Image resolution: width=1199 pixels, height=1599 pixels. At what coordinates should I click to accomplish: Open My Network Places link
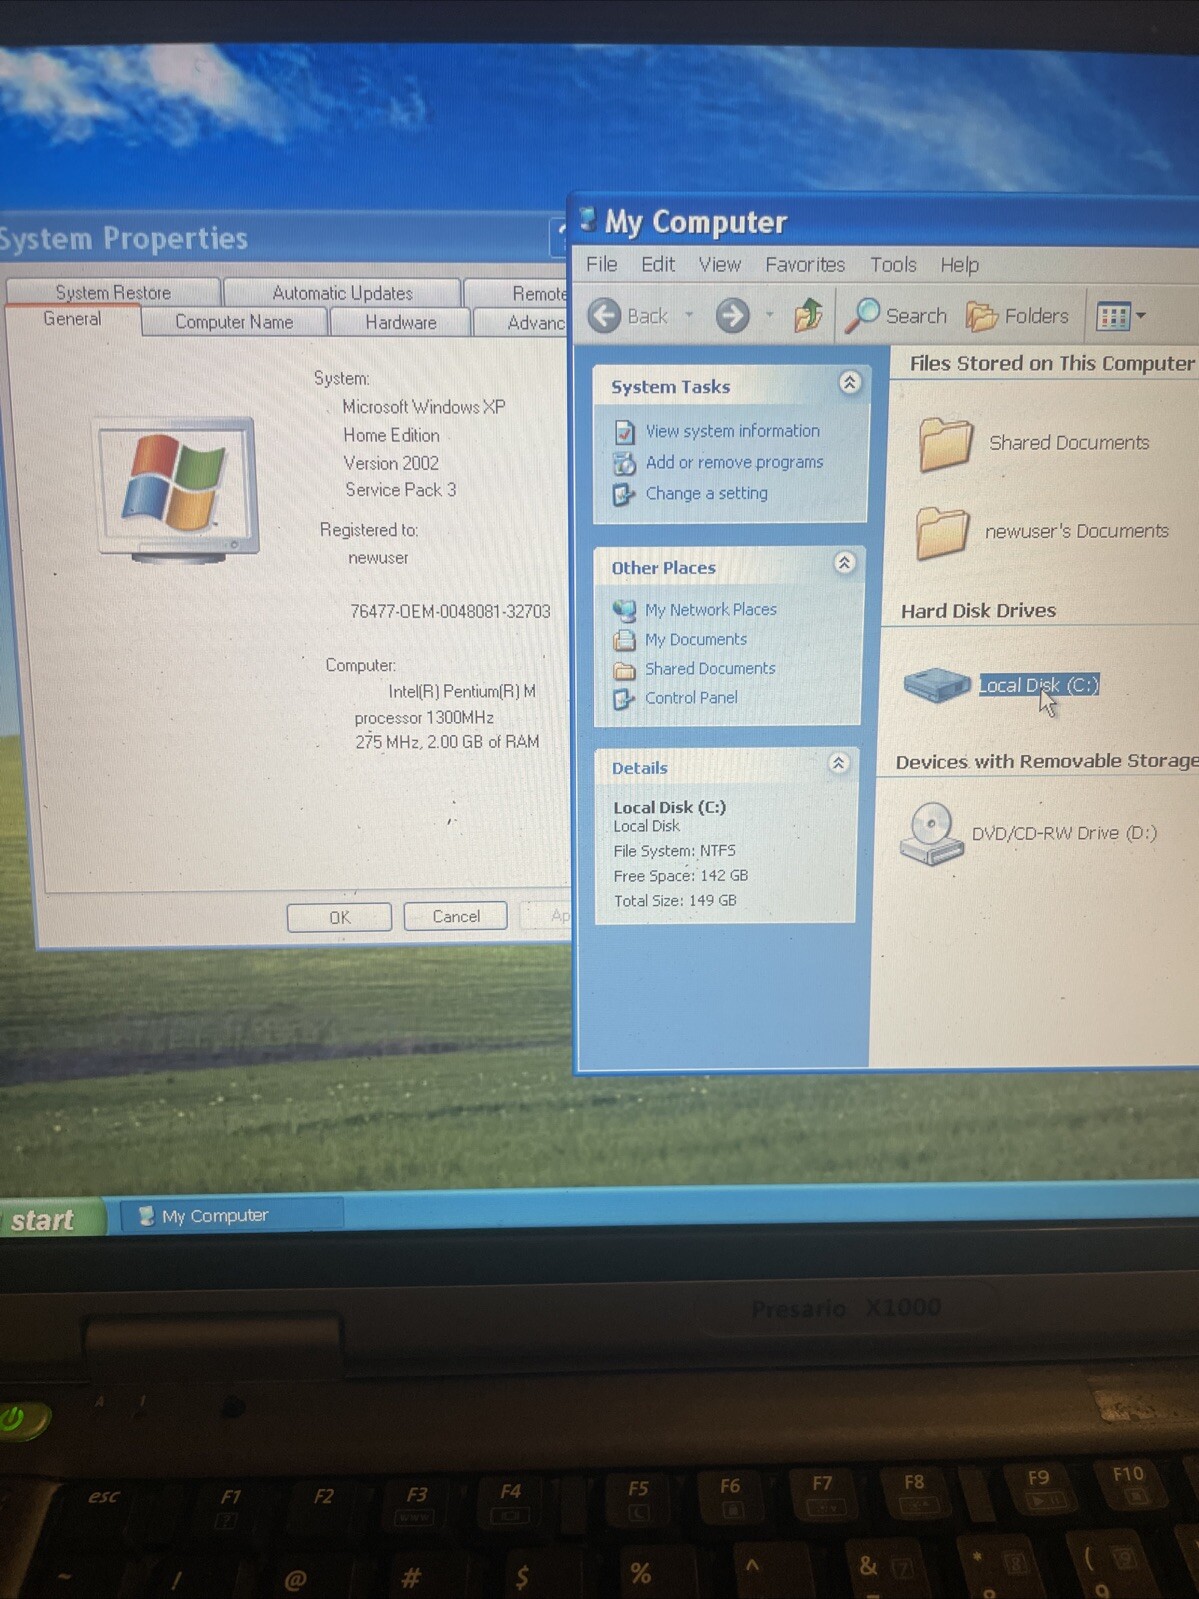(710, 609)
